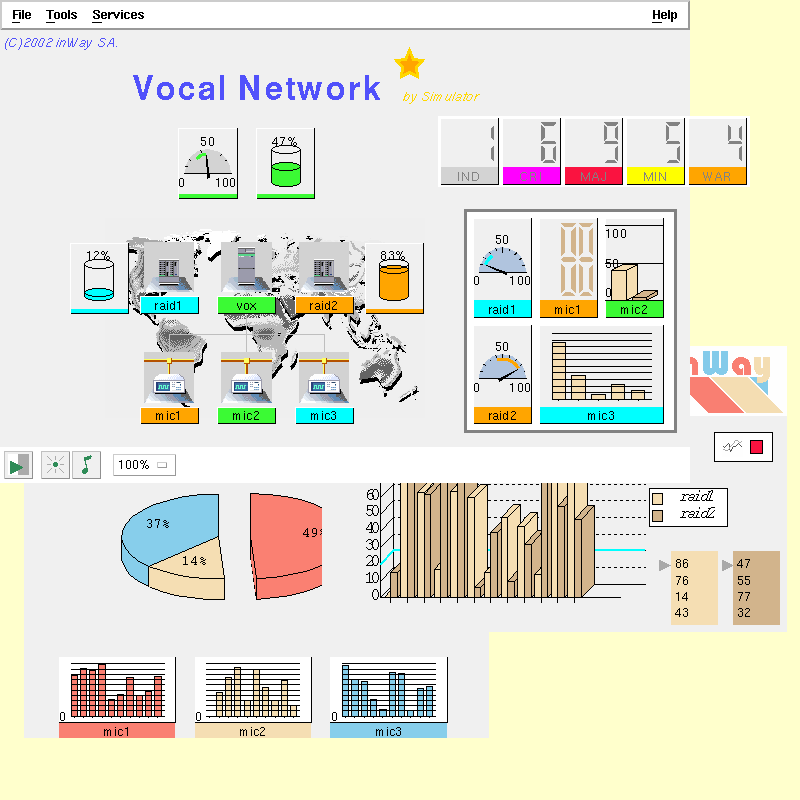This screenshot has width=800, height=800.
Task: Select the raid1 server icon on map
Action: point(169,268)
